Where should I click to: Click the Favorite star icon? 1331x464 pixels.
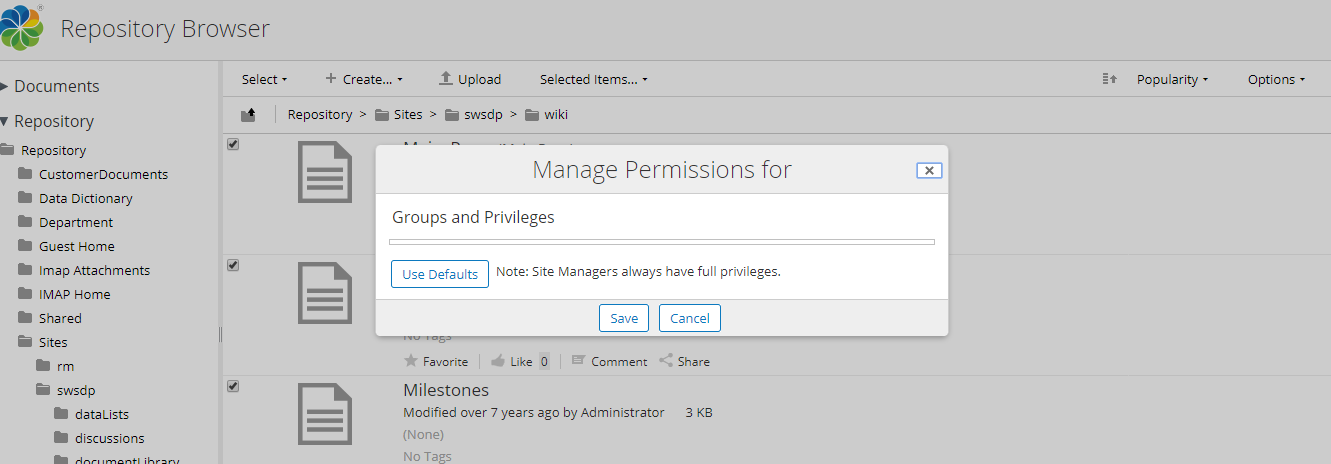pos(411,361)
